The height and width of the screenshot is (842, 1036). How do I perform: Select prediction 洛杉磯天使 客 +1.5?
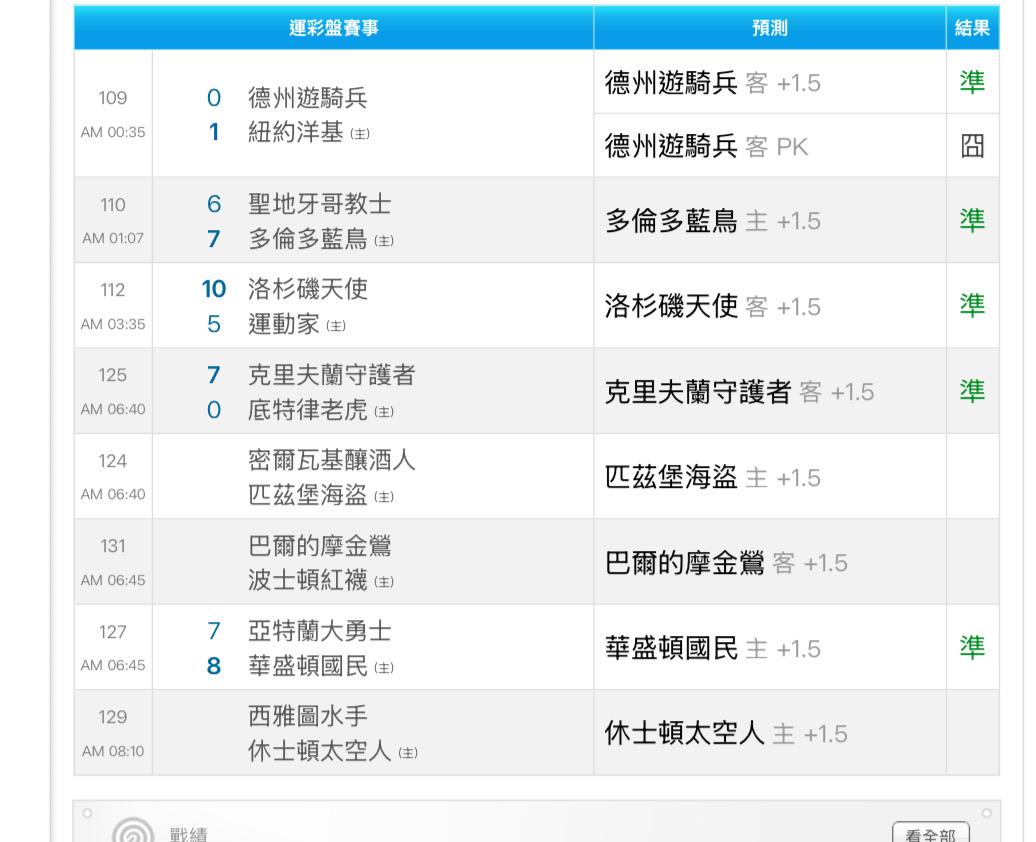[x=712, y=307]
